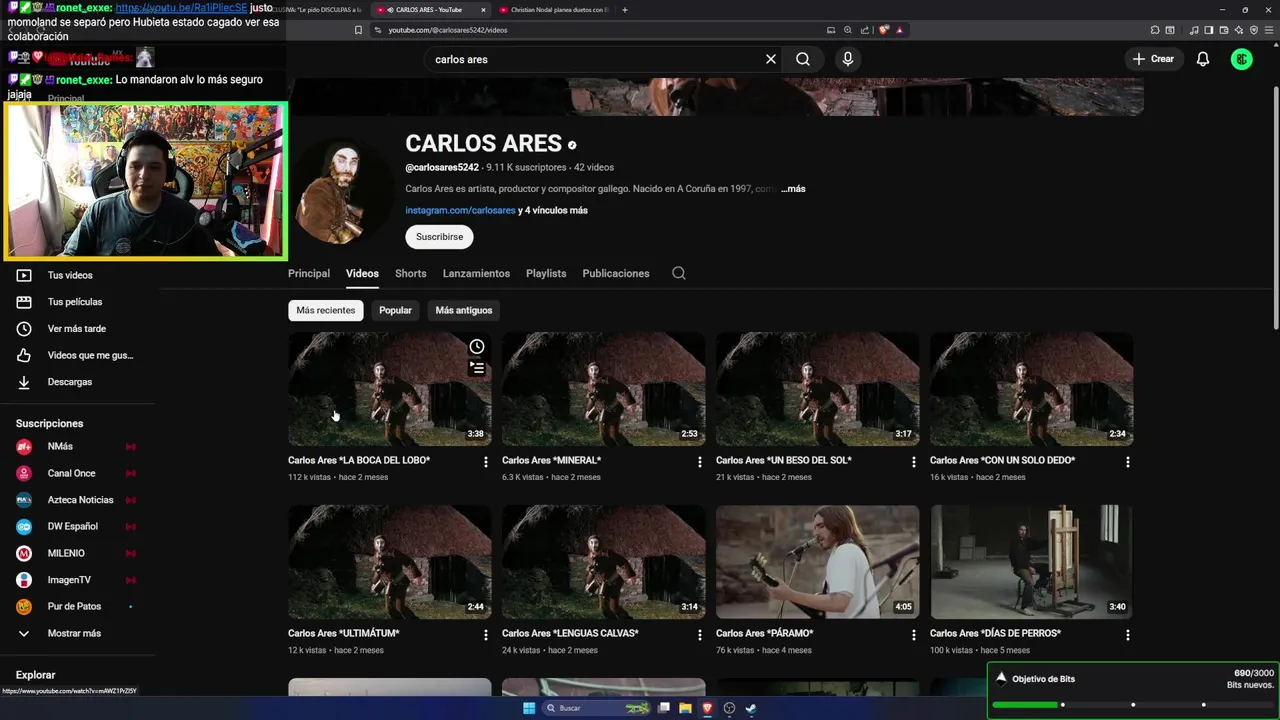The width and height of the screenshot is (1280, 720).
Task: Click the browser address bar URL
Action: (447, 30)
